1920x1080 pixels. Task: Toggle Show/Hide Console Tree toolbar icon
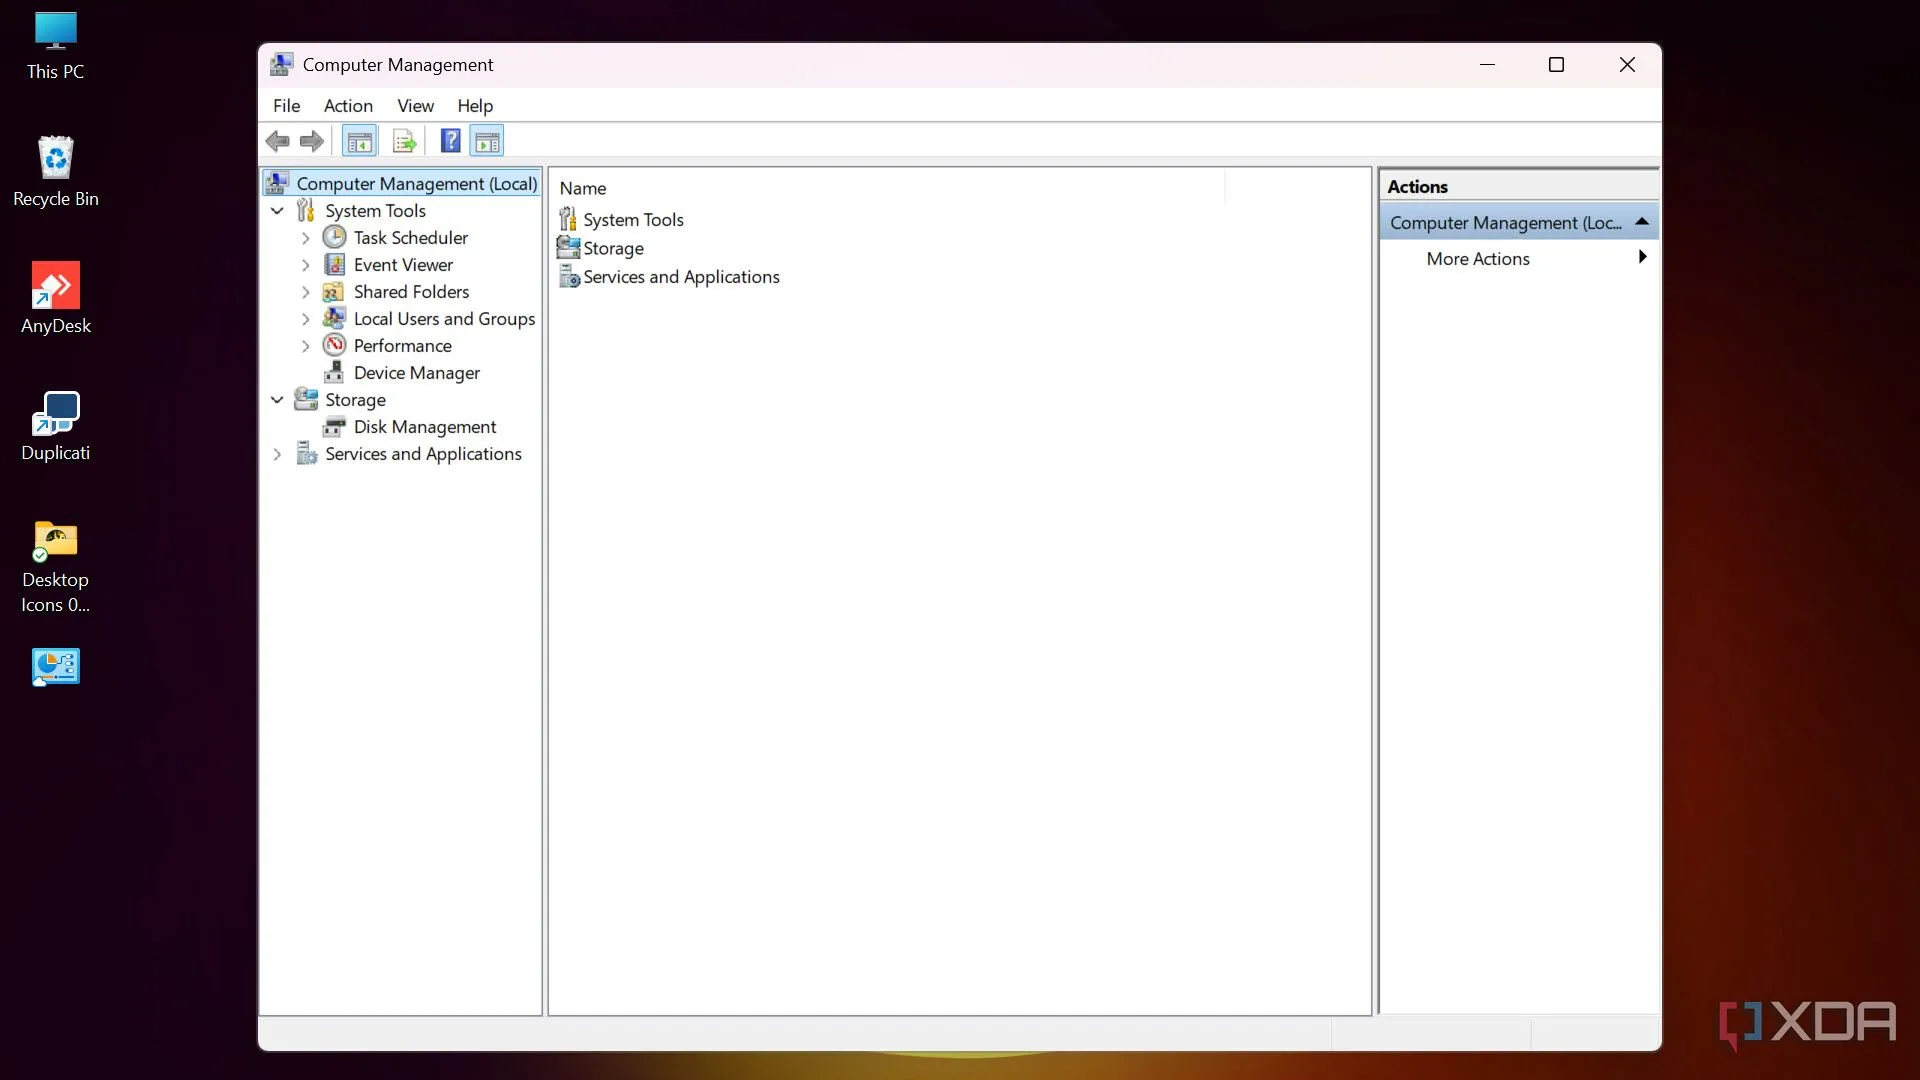click(359, 141)
